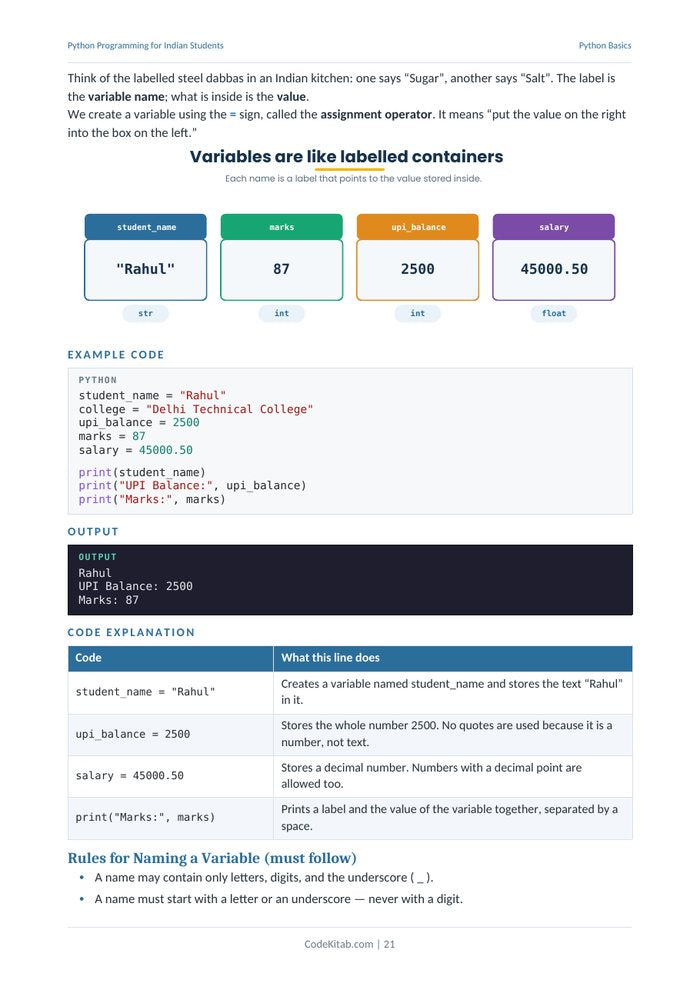Click the "Rahul" value box in the diagram
The image size is (700, 990).
click(x=146, y=270)
